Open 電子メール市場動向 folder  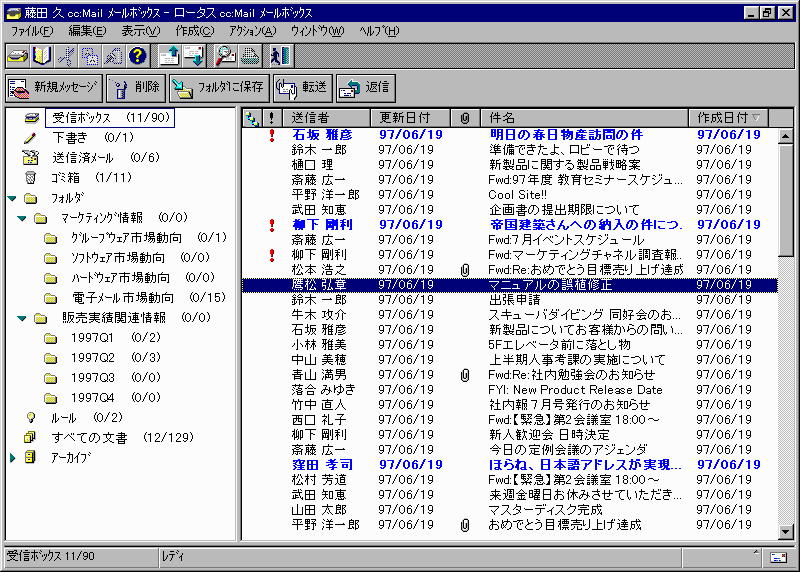(x=148, y=297)
